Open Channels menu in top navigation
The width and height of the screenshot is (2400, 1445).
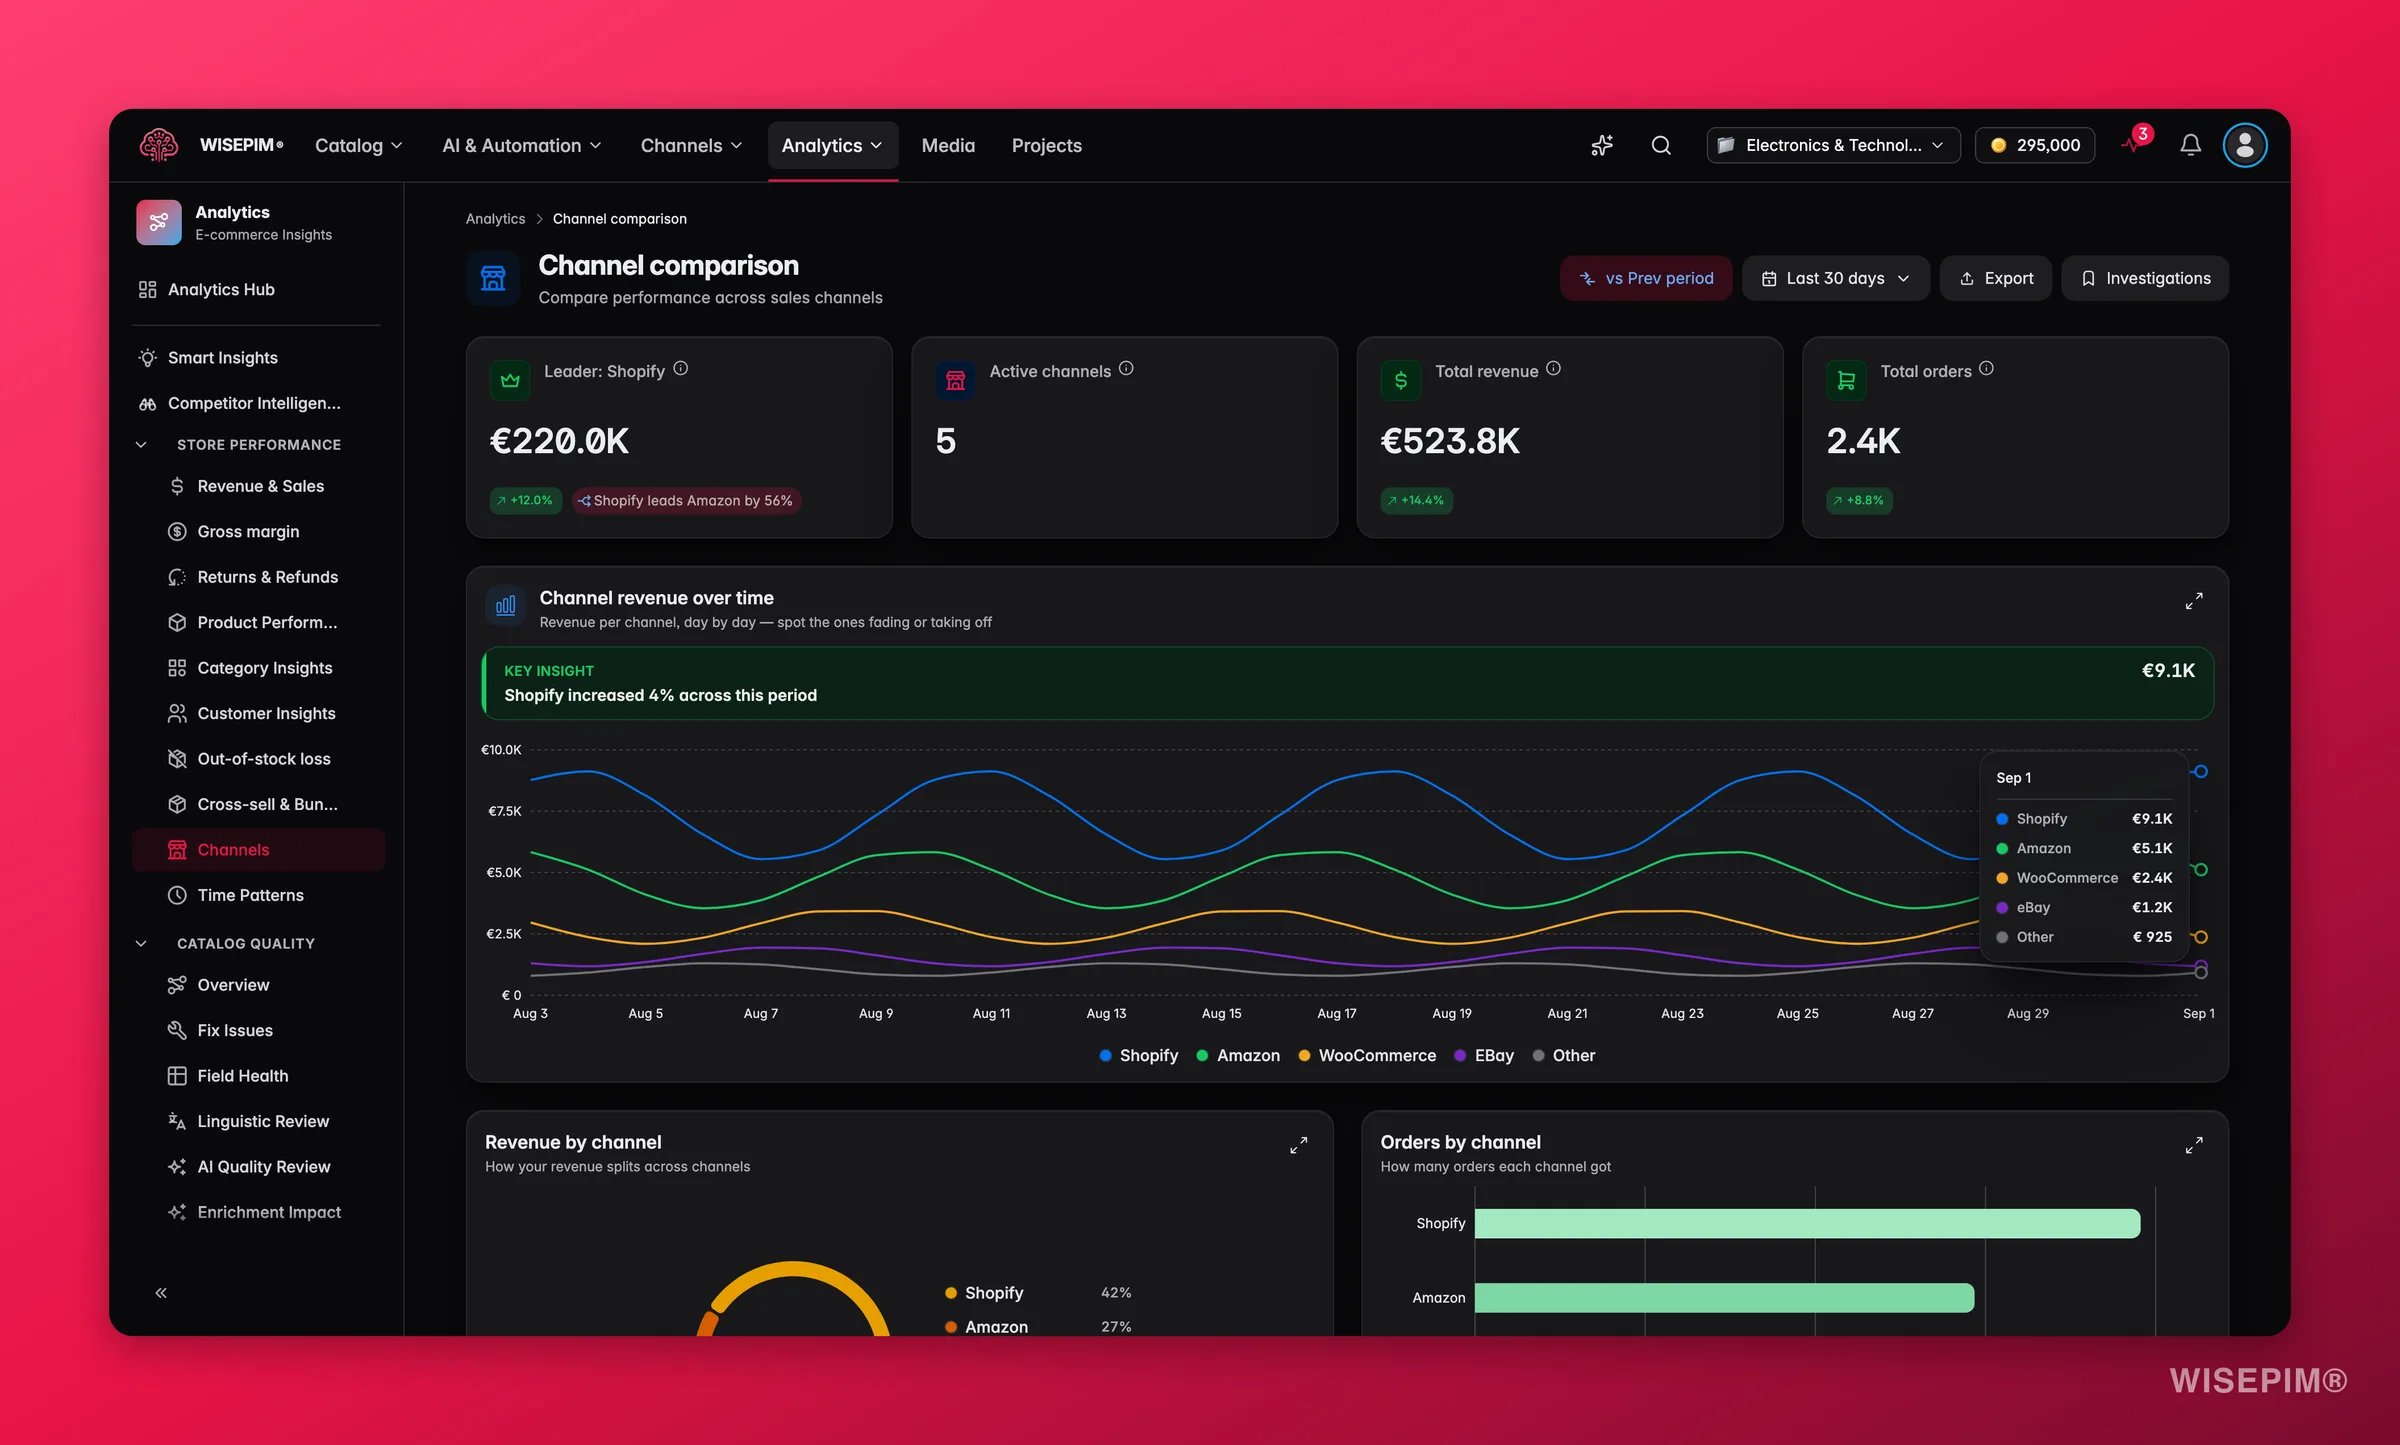691,145
